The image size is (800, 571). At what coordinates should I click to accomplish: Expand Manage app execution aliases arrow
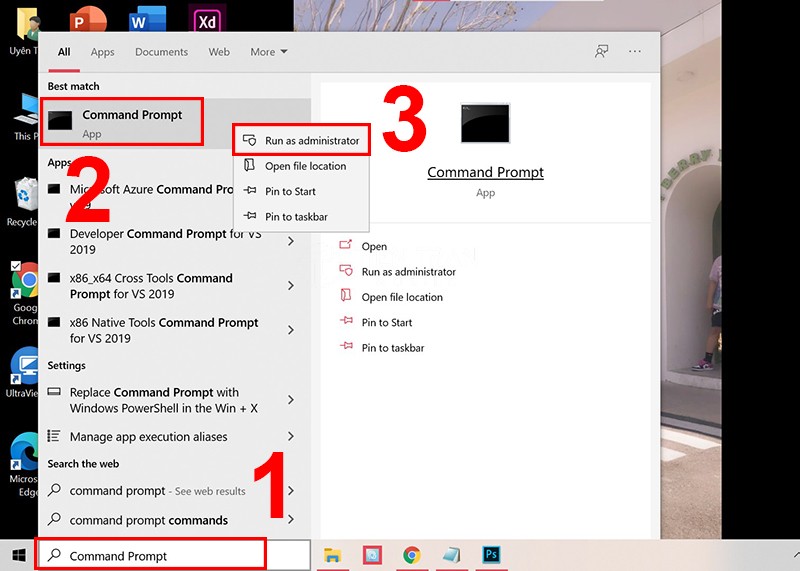pyautogui.click(x=291, y=437)
